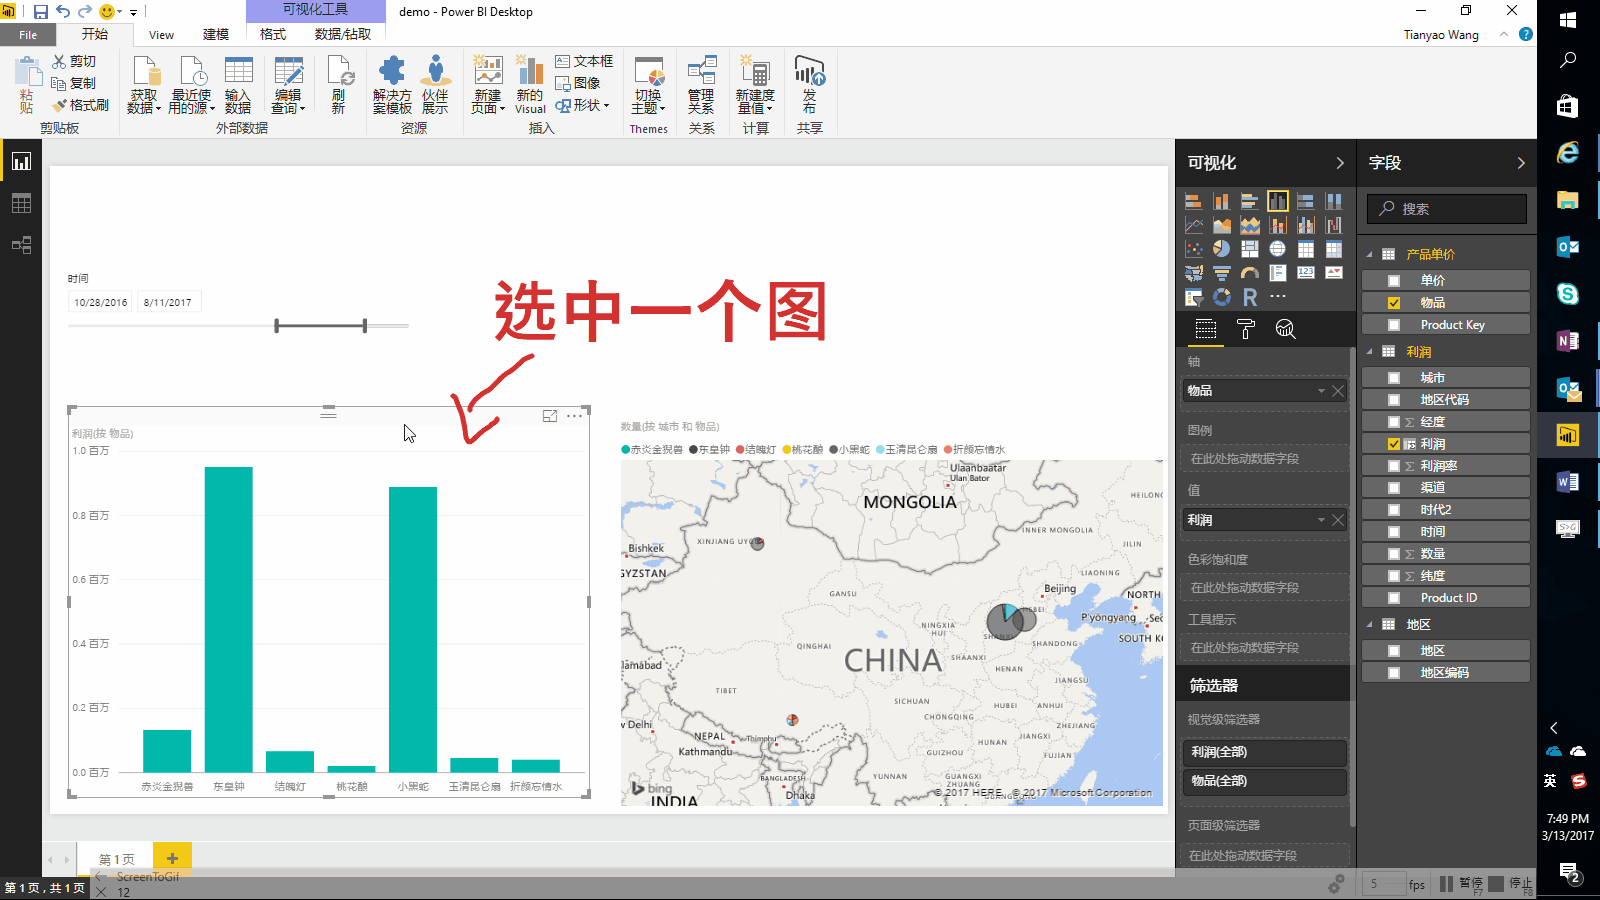Click the Save icon in title bar
The image size is (1600, 900).
40,12
